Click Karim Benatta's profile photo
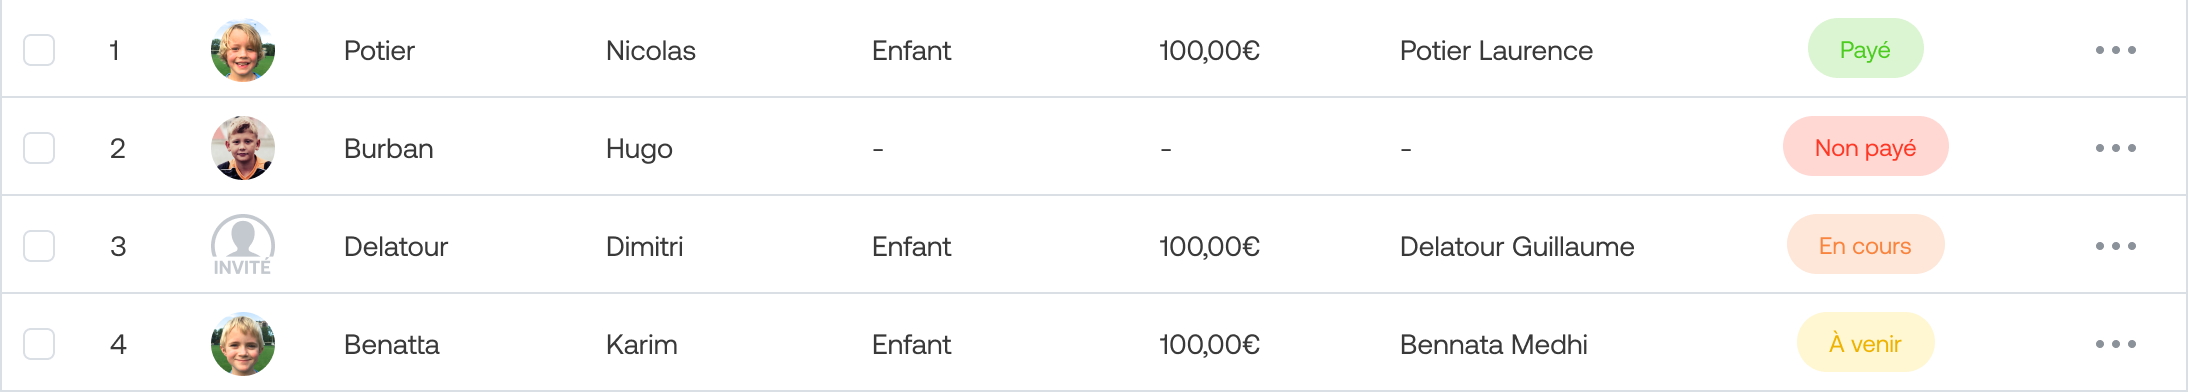This screenshot has height=392, width=2188. [243, 344]
